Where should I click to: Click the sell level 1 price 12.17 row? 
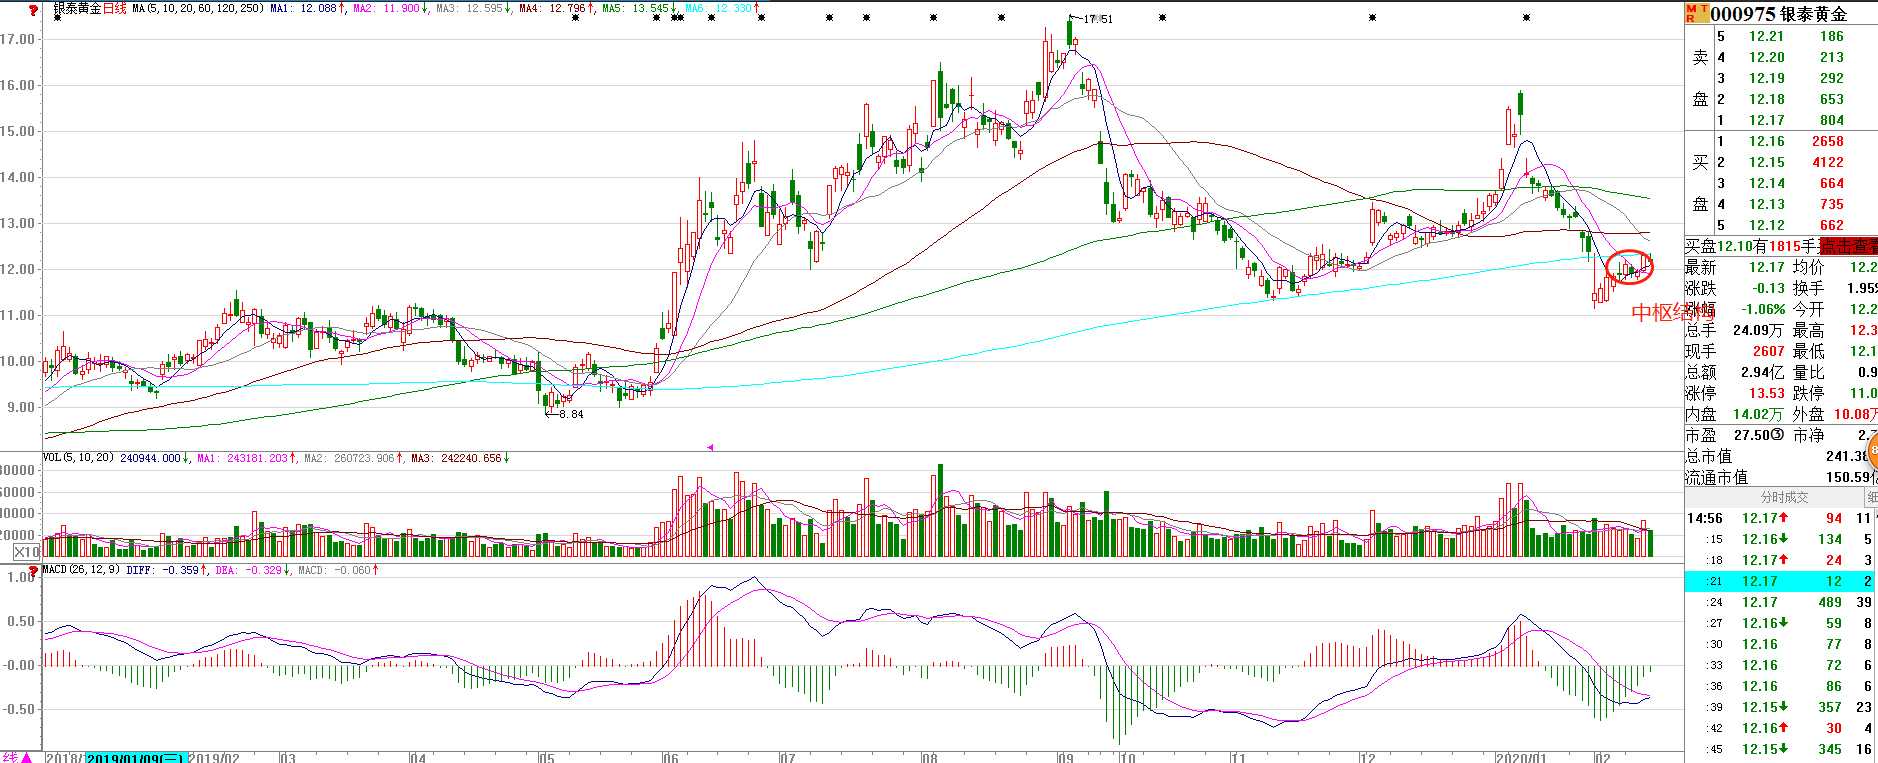[1781, 120]
